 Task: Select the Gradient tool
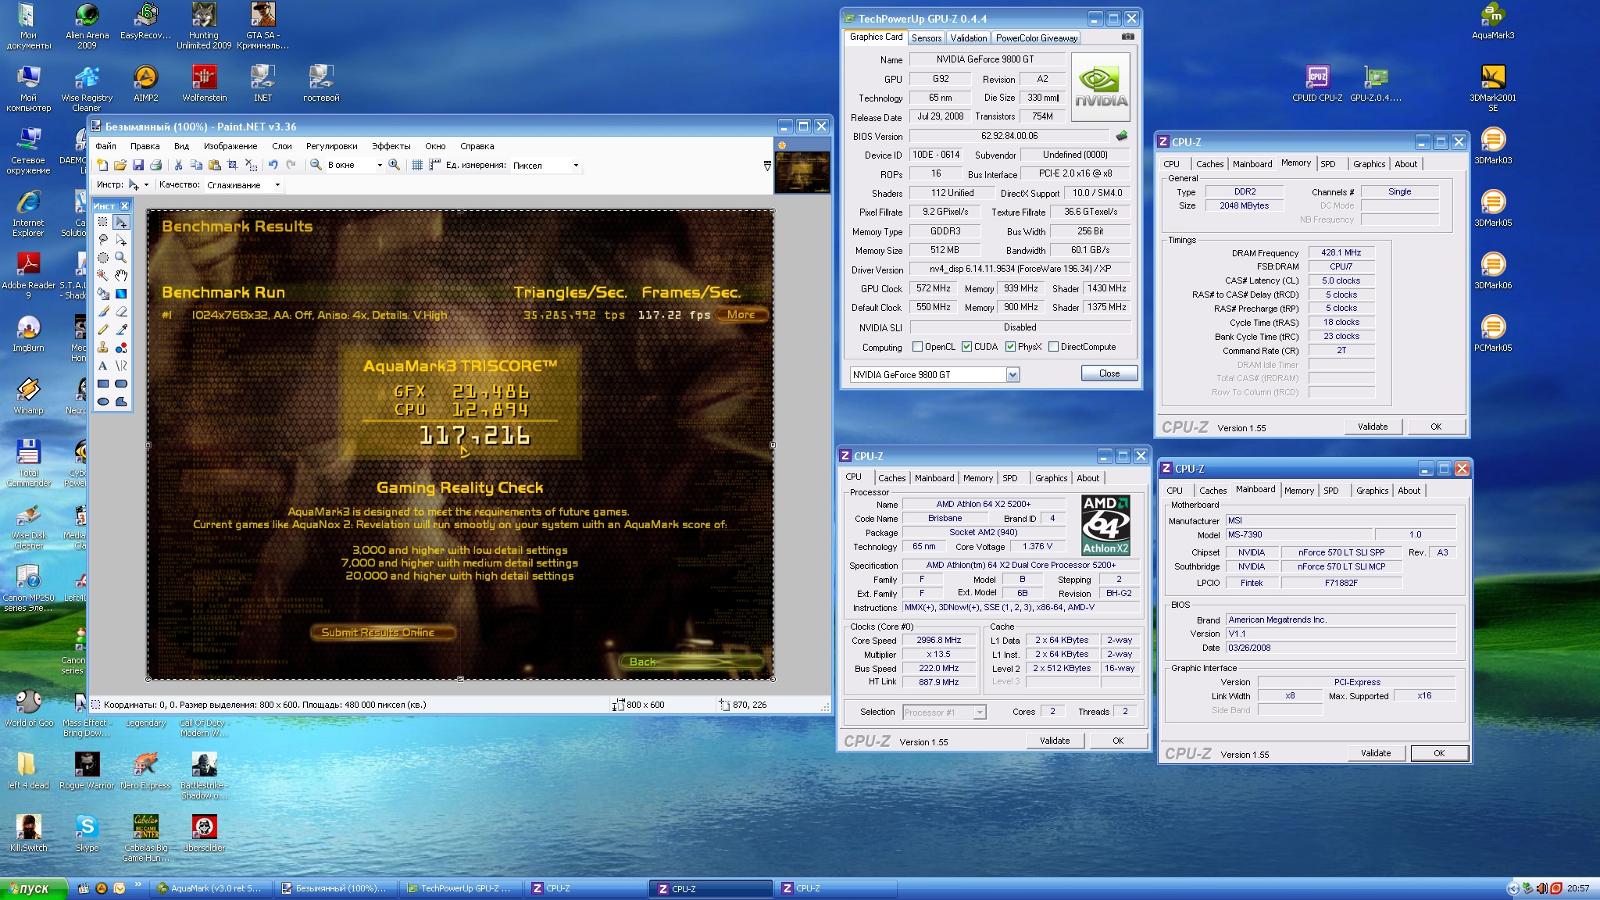[x=121, y=293]
